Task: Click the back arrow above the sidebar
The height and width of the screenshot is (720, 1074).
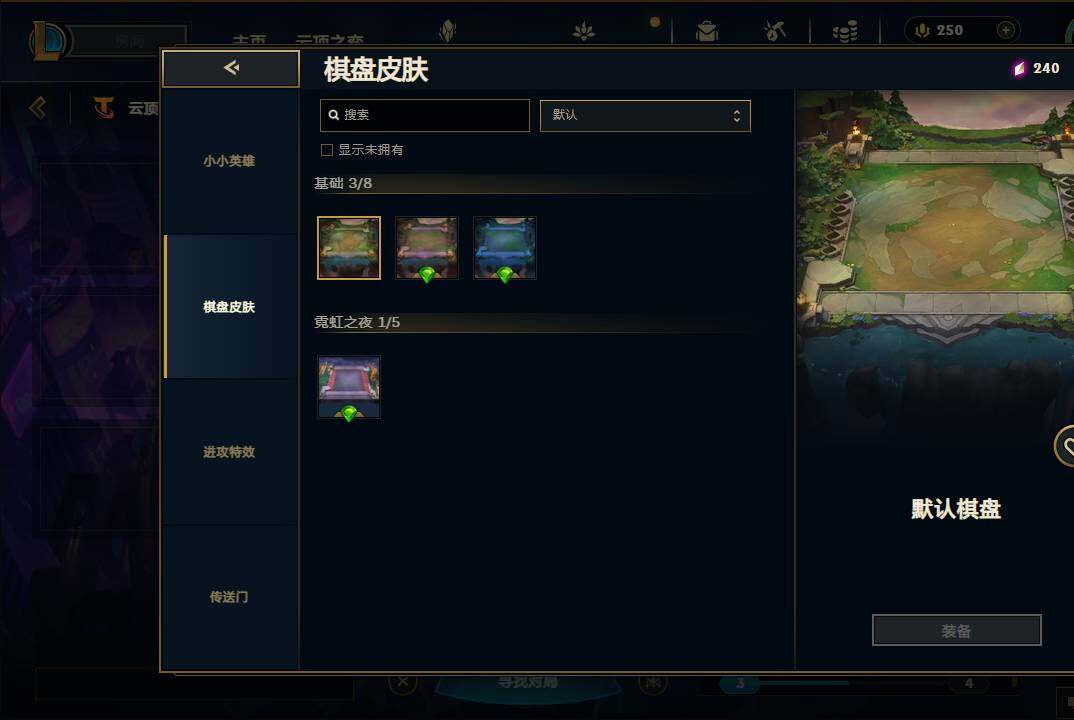Action: pos(231,68)
